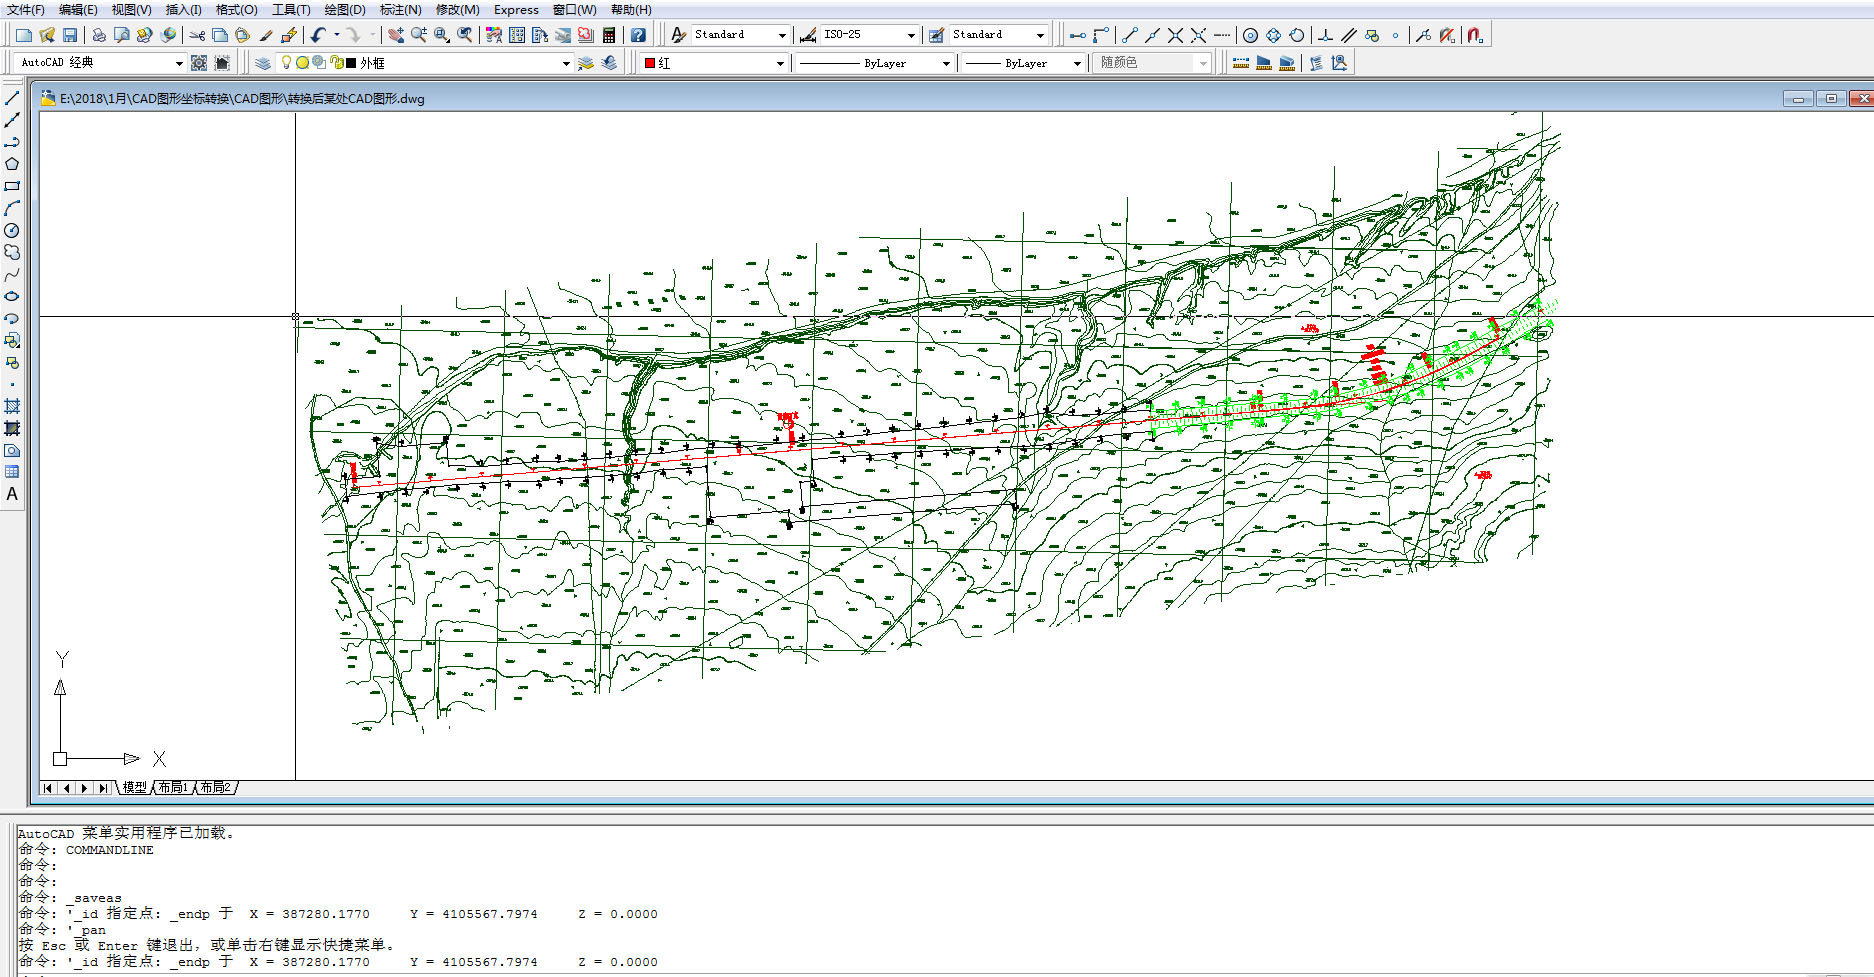Select the Ellipse draw tool
Image resolution: width=1874 pixels, height=977 pixels.
pos(12,296)
